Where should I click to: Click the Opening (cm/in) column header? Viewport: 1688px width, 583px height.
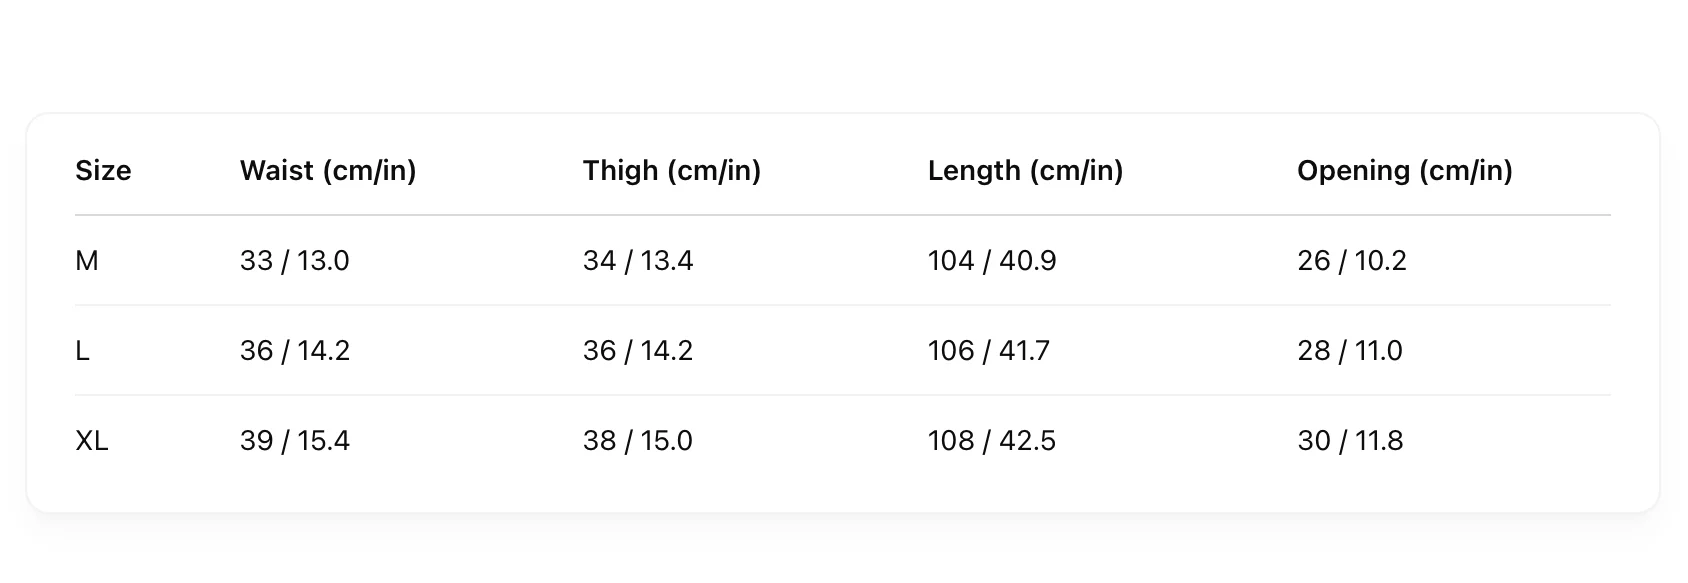coord(1404,171)
